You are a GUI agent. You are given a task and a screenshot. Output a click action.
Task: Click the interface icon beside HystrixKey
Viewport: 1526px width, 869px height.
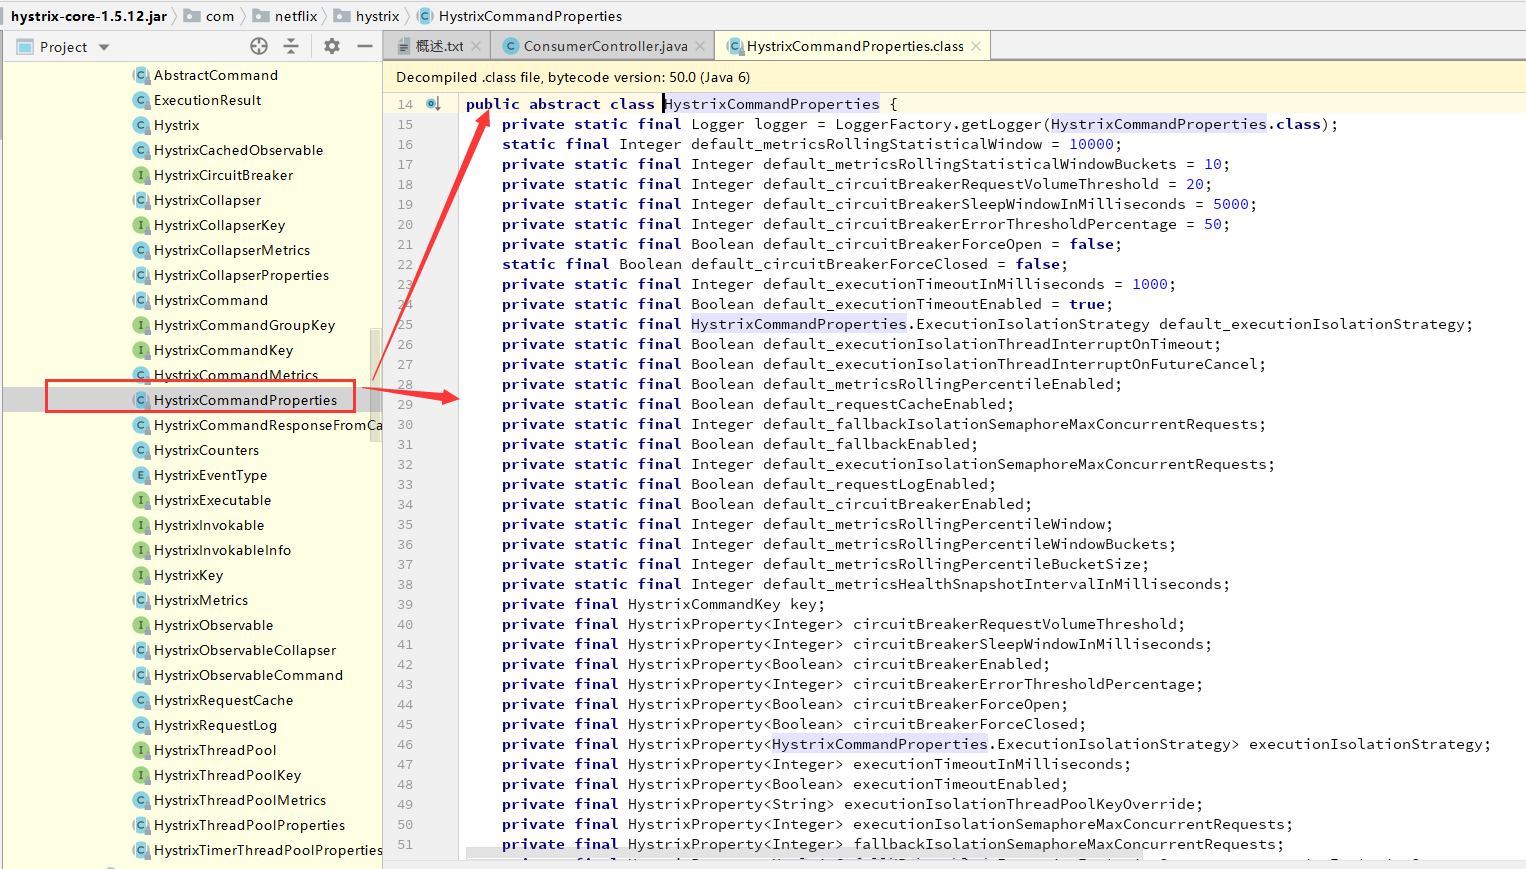tap(141, 575)
